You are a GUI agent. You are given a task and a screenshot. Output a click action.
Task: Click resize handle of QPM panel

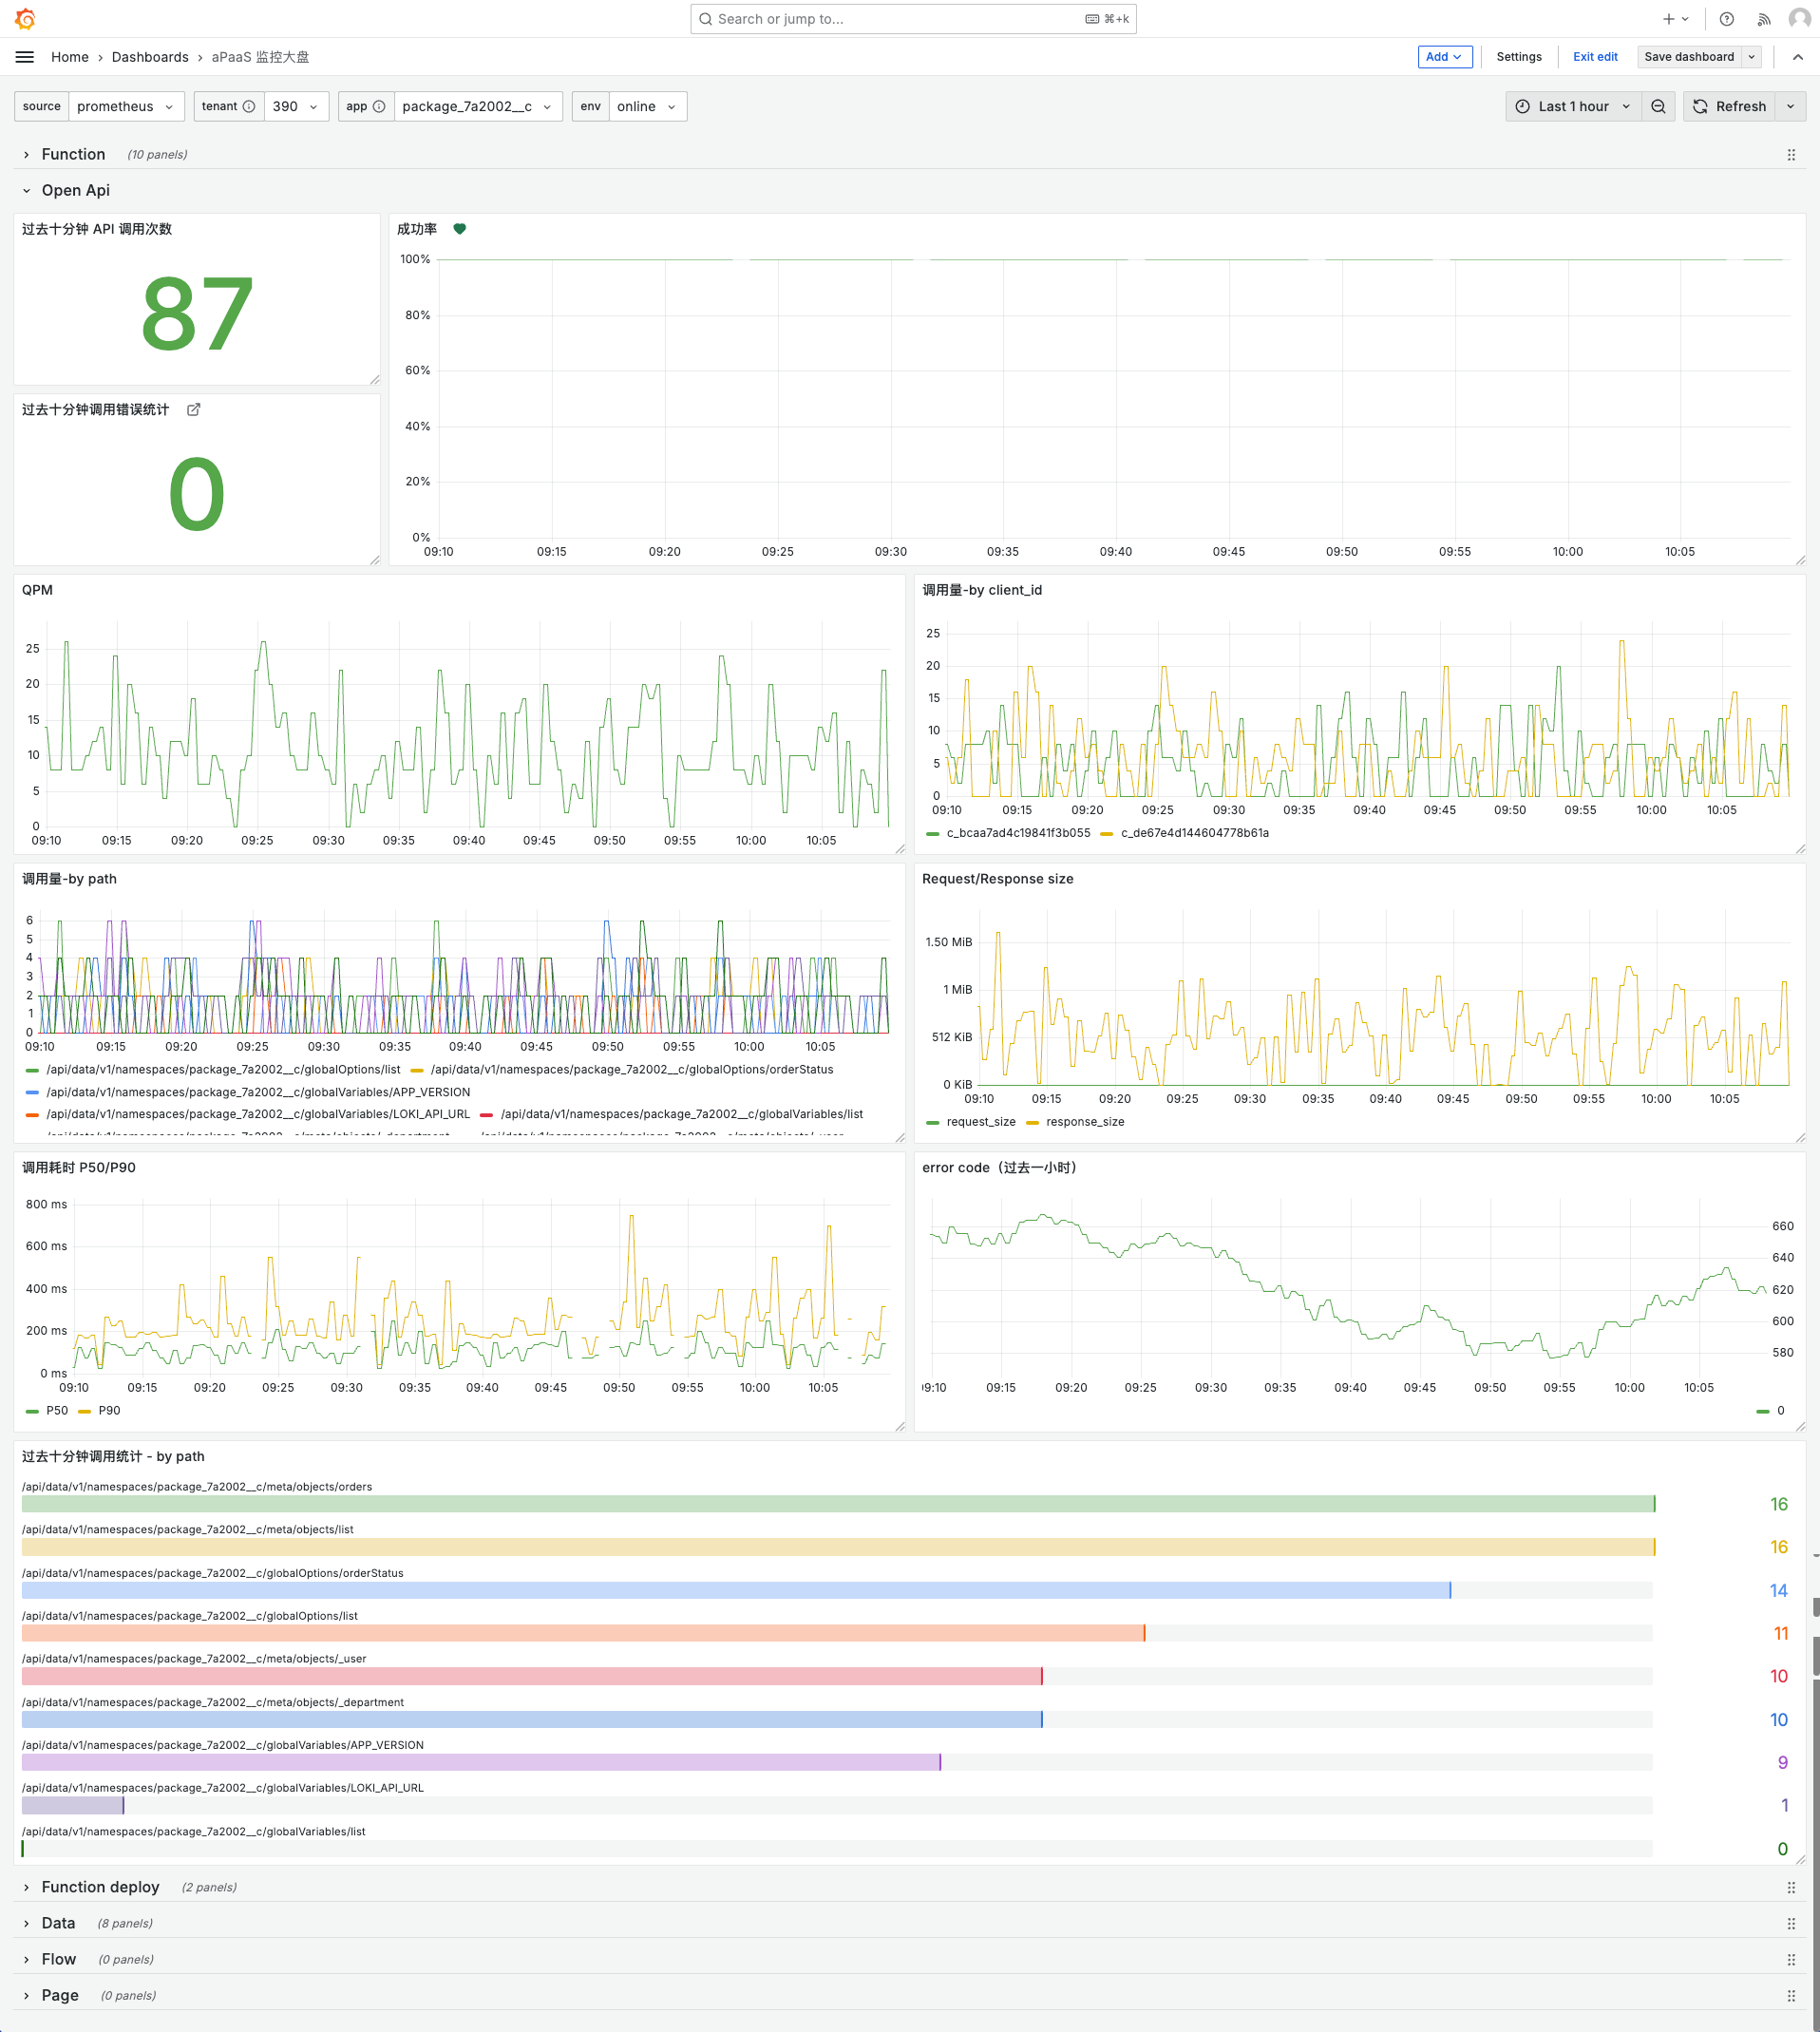[x=900, y=849]
